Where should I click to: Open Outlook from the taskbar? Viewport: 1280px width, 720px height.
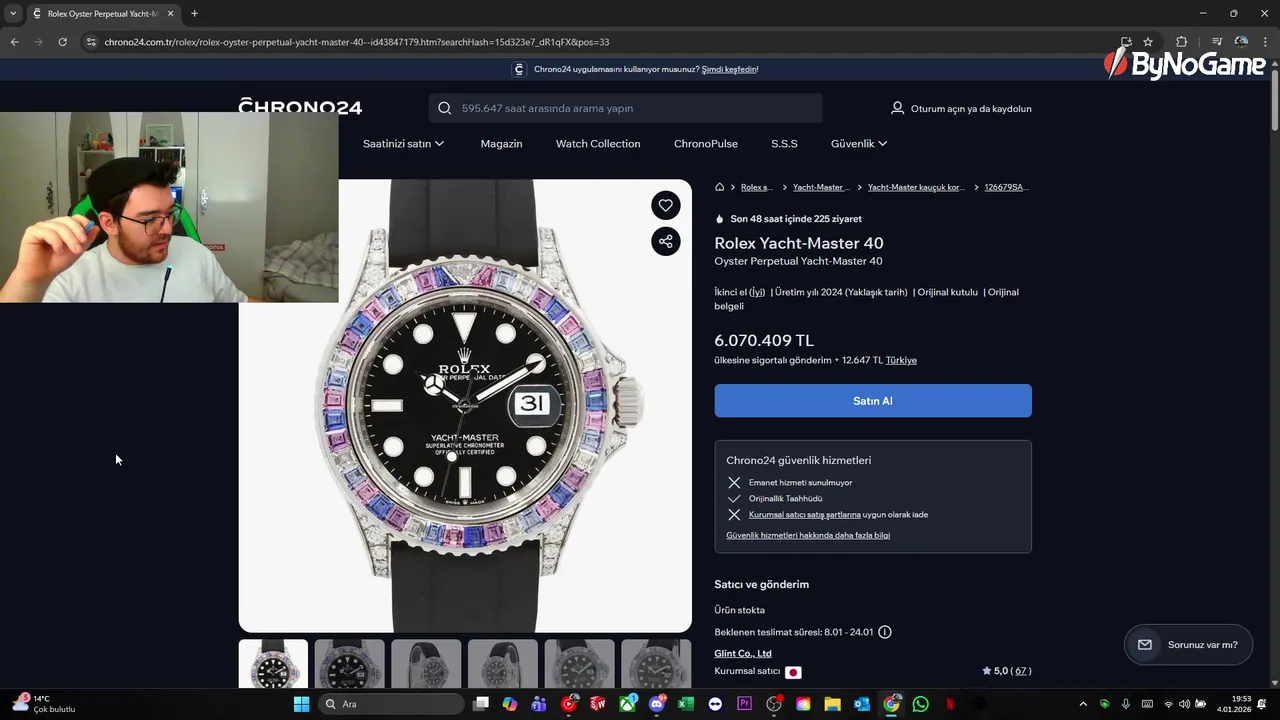tap(861, 704)
